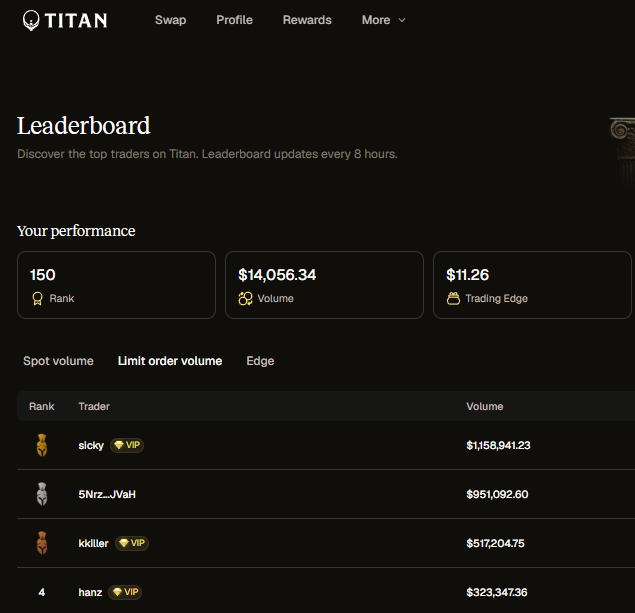Click the $11.26 Trading Edge card

coord(532,285)
